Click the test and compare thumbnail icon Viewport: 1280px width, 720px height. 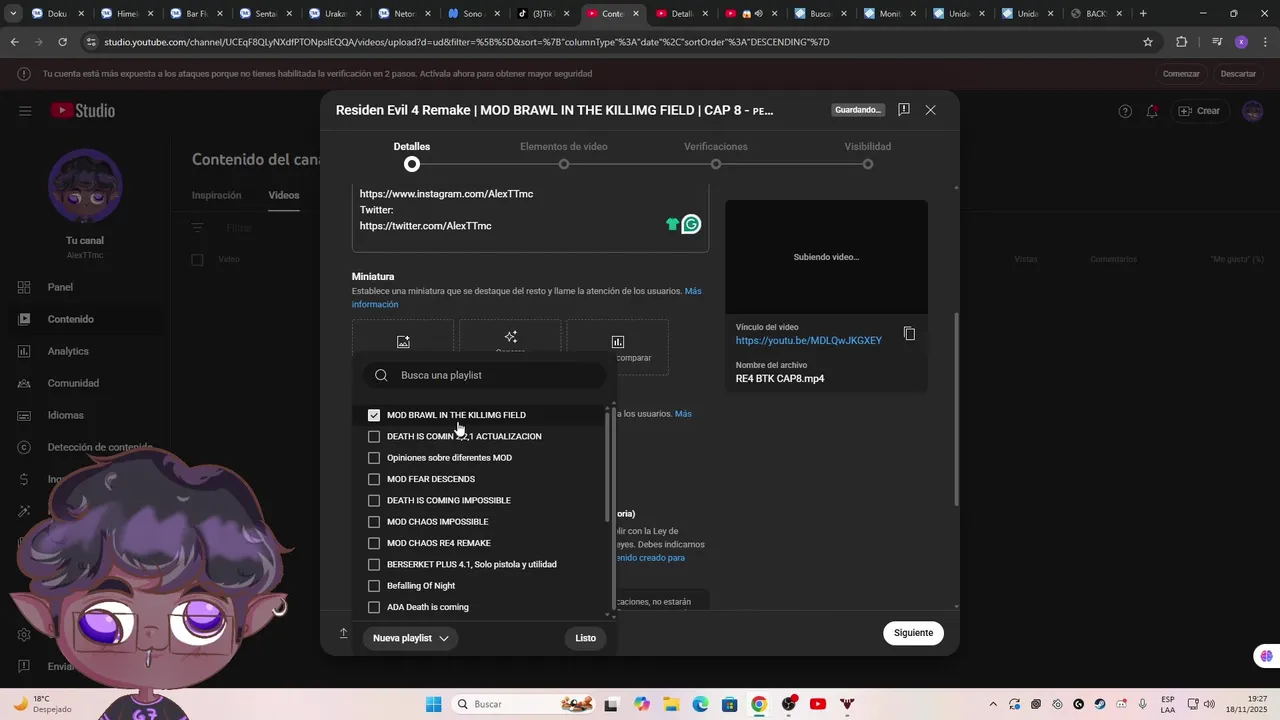(618, 342)
